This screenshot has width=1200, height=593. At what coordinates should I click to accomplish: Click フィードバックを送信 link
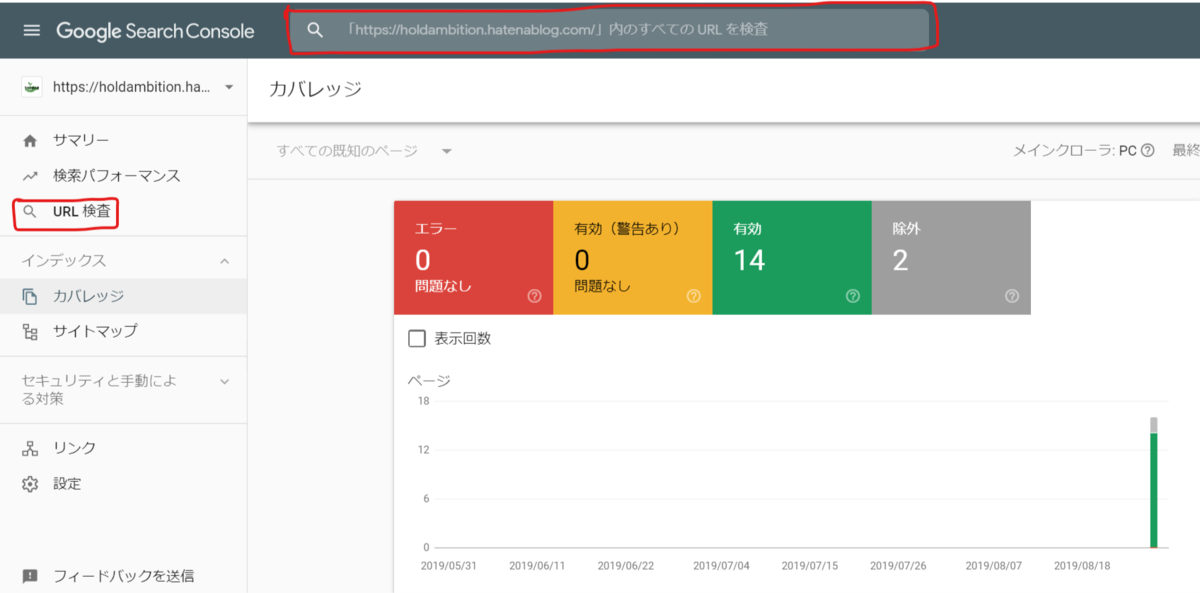tap(123, 576)
